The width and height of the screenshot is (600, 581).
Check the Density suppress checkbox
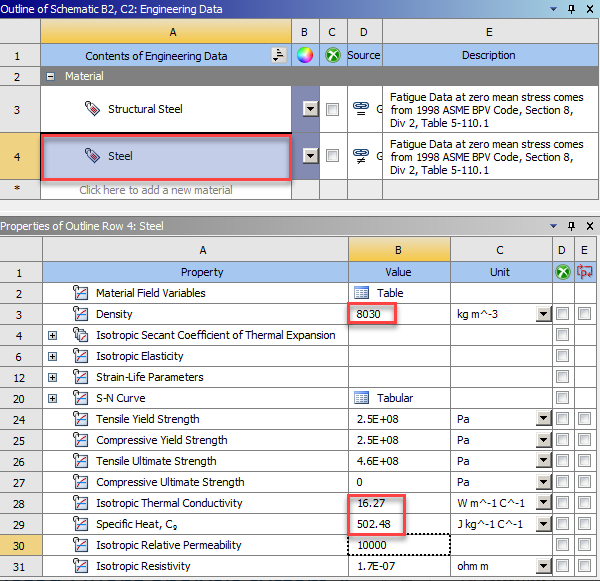[563, 314]
